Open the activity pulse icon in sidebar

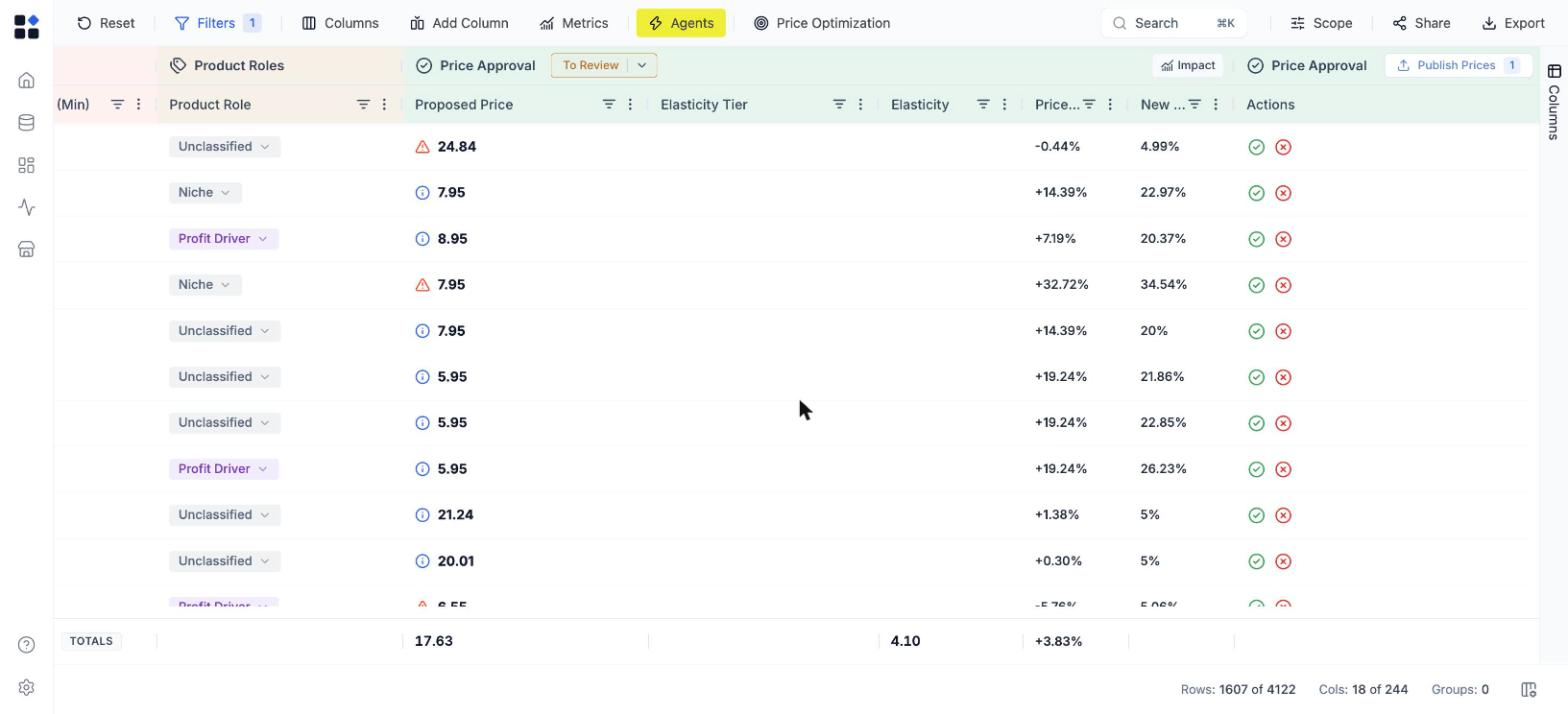click(27, 207)
